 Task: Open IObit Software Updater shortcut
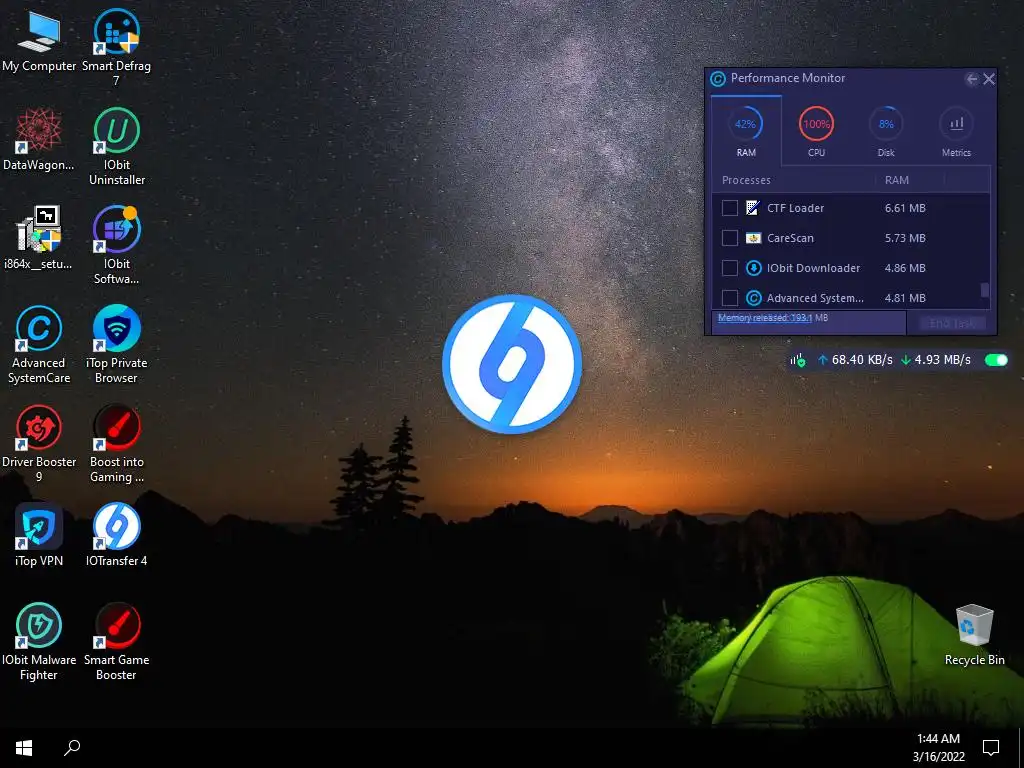click(x=116, y=245)
